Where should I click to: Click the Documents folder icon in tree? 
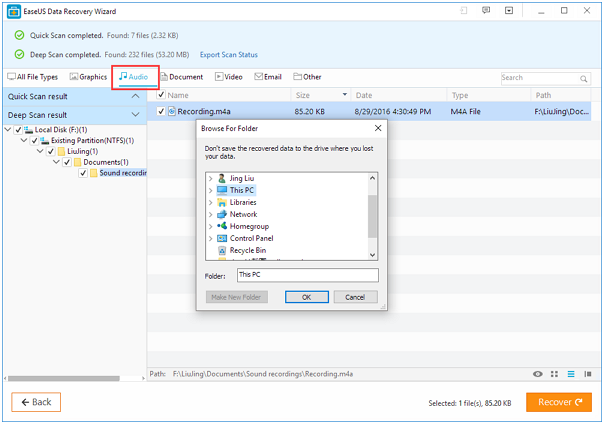pos(77,162)
